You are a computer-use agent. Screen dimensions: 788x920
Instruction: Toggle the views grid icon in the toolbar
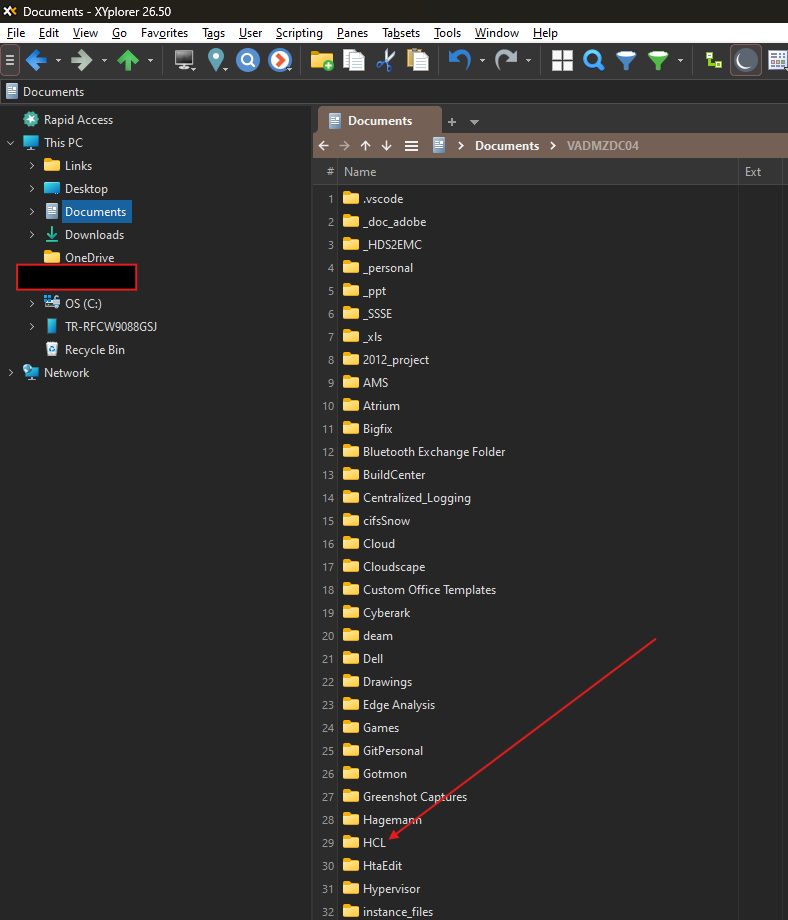coord(562,61)
